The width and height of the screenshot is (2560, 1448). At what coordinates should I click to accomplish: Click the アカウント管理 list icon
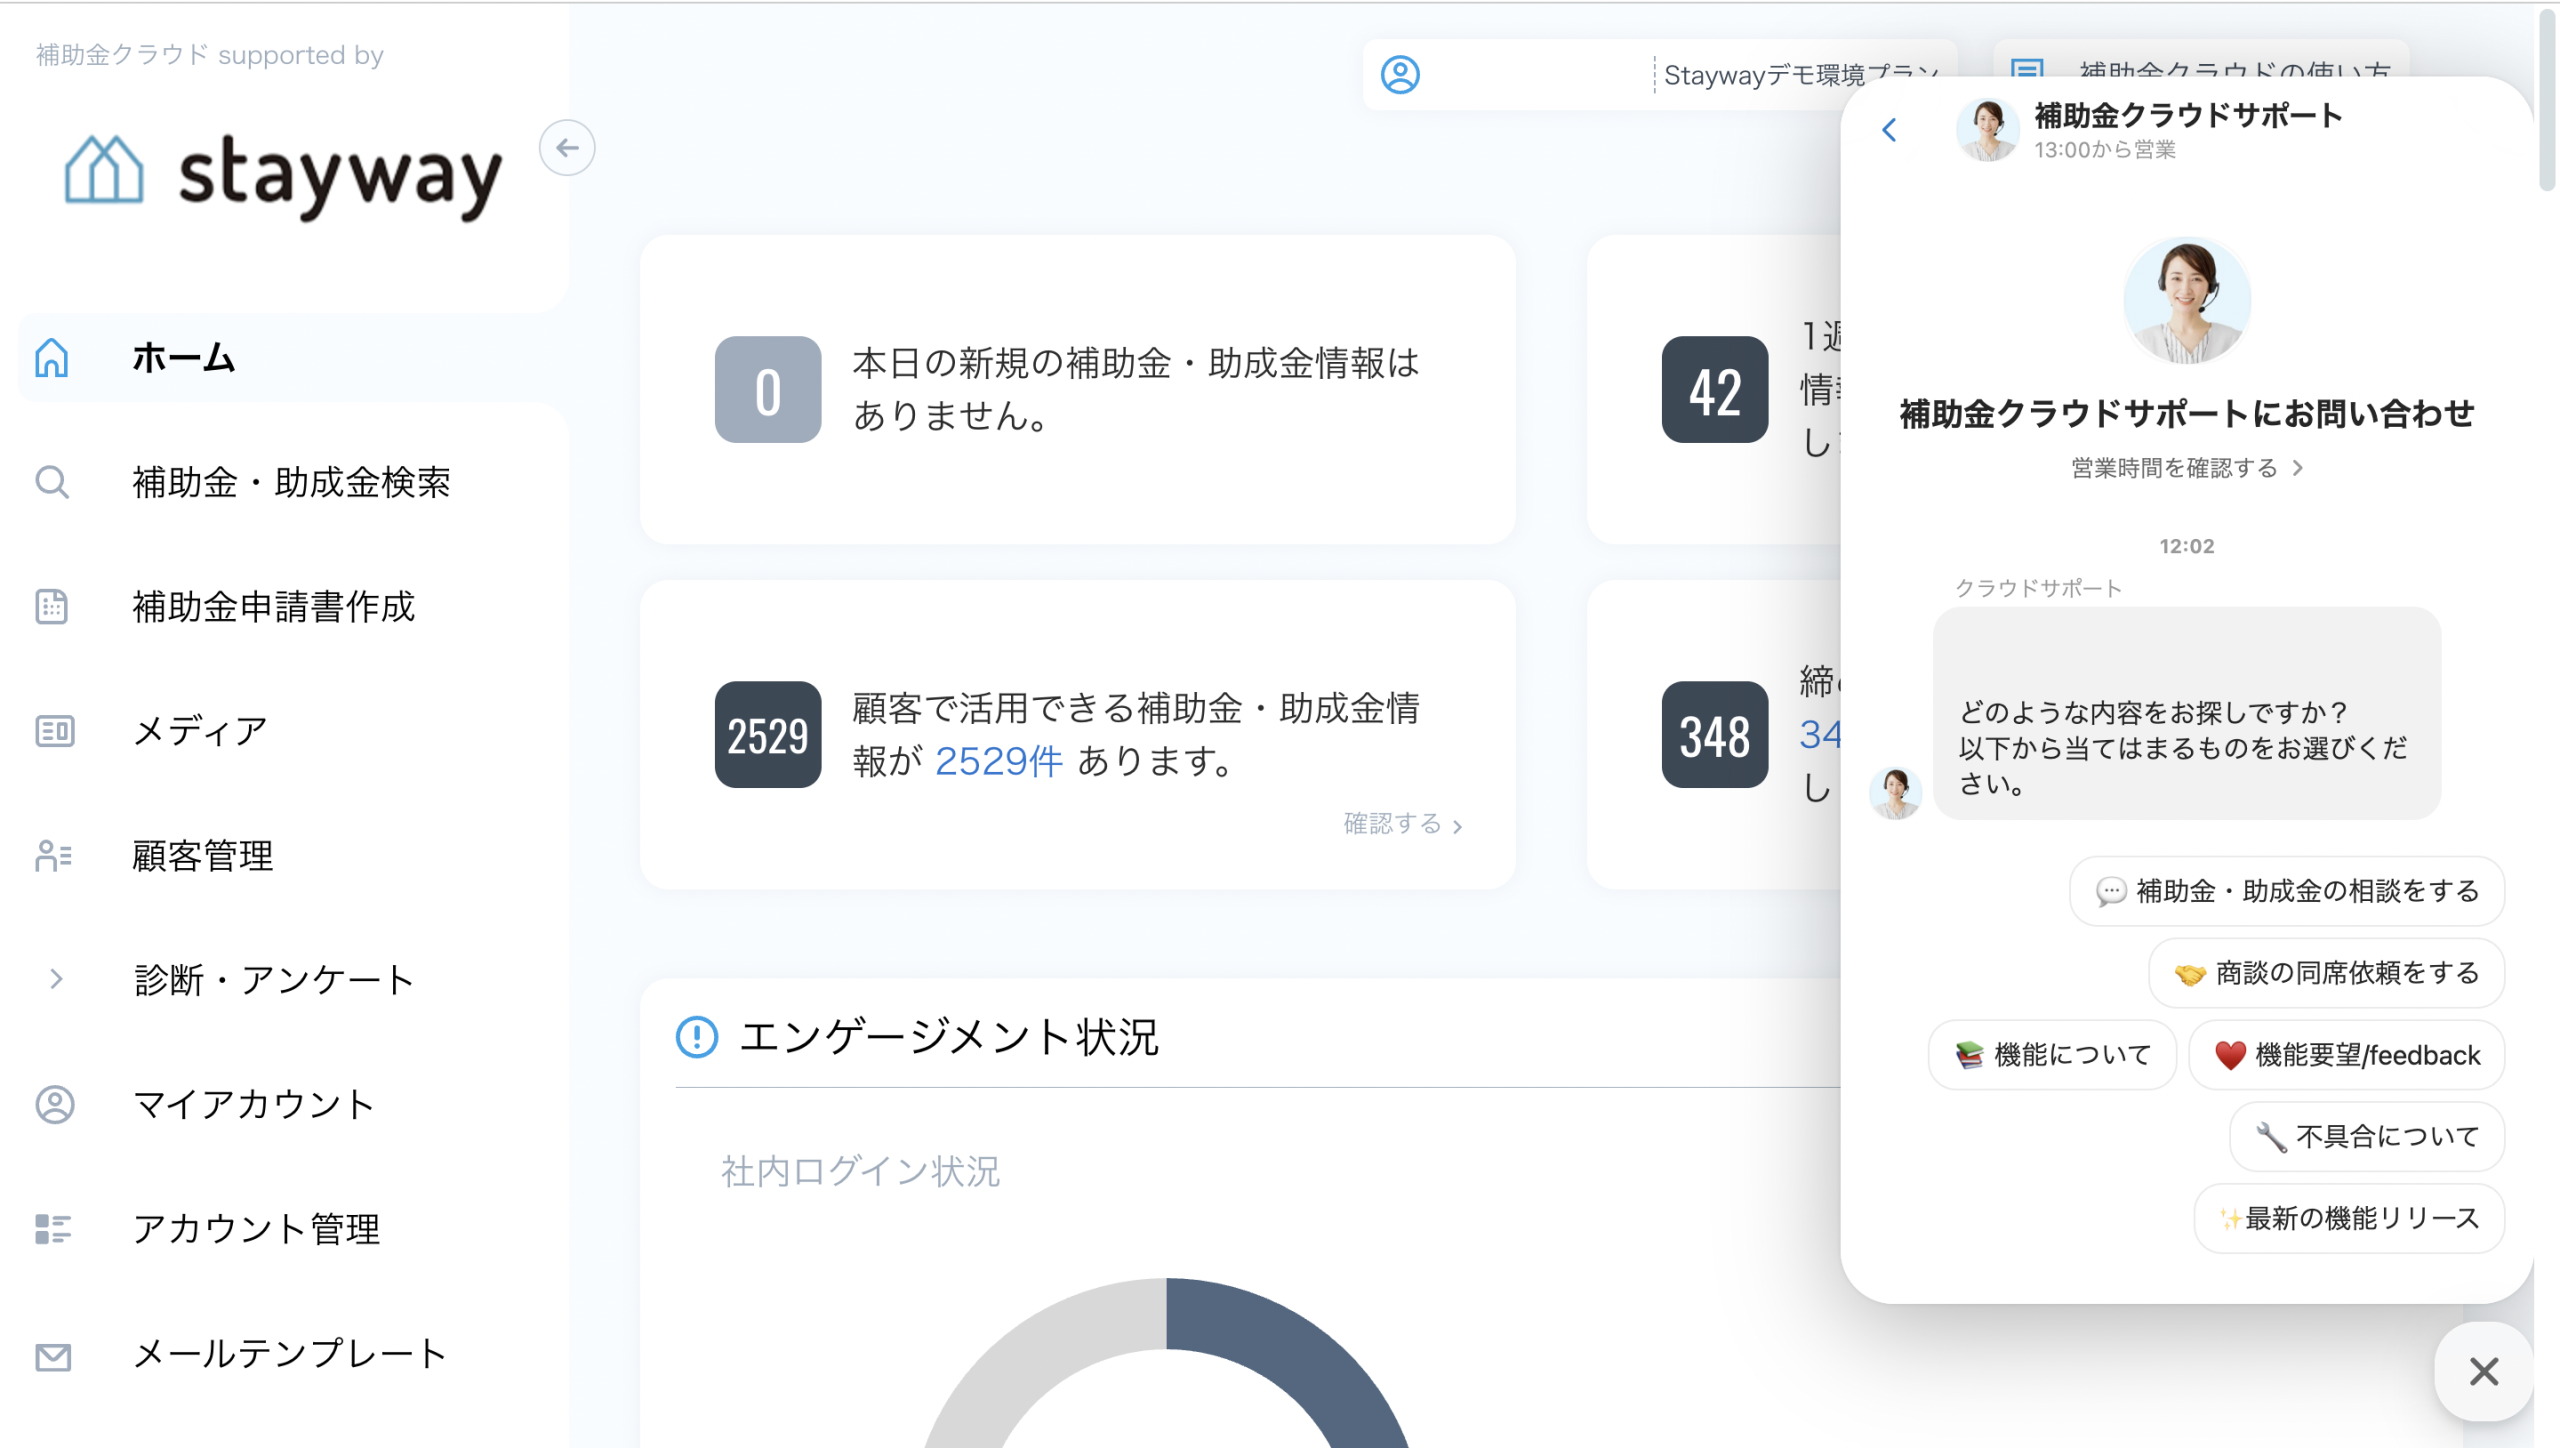pyautogui.click(x=53, y=1228)
